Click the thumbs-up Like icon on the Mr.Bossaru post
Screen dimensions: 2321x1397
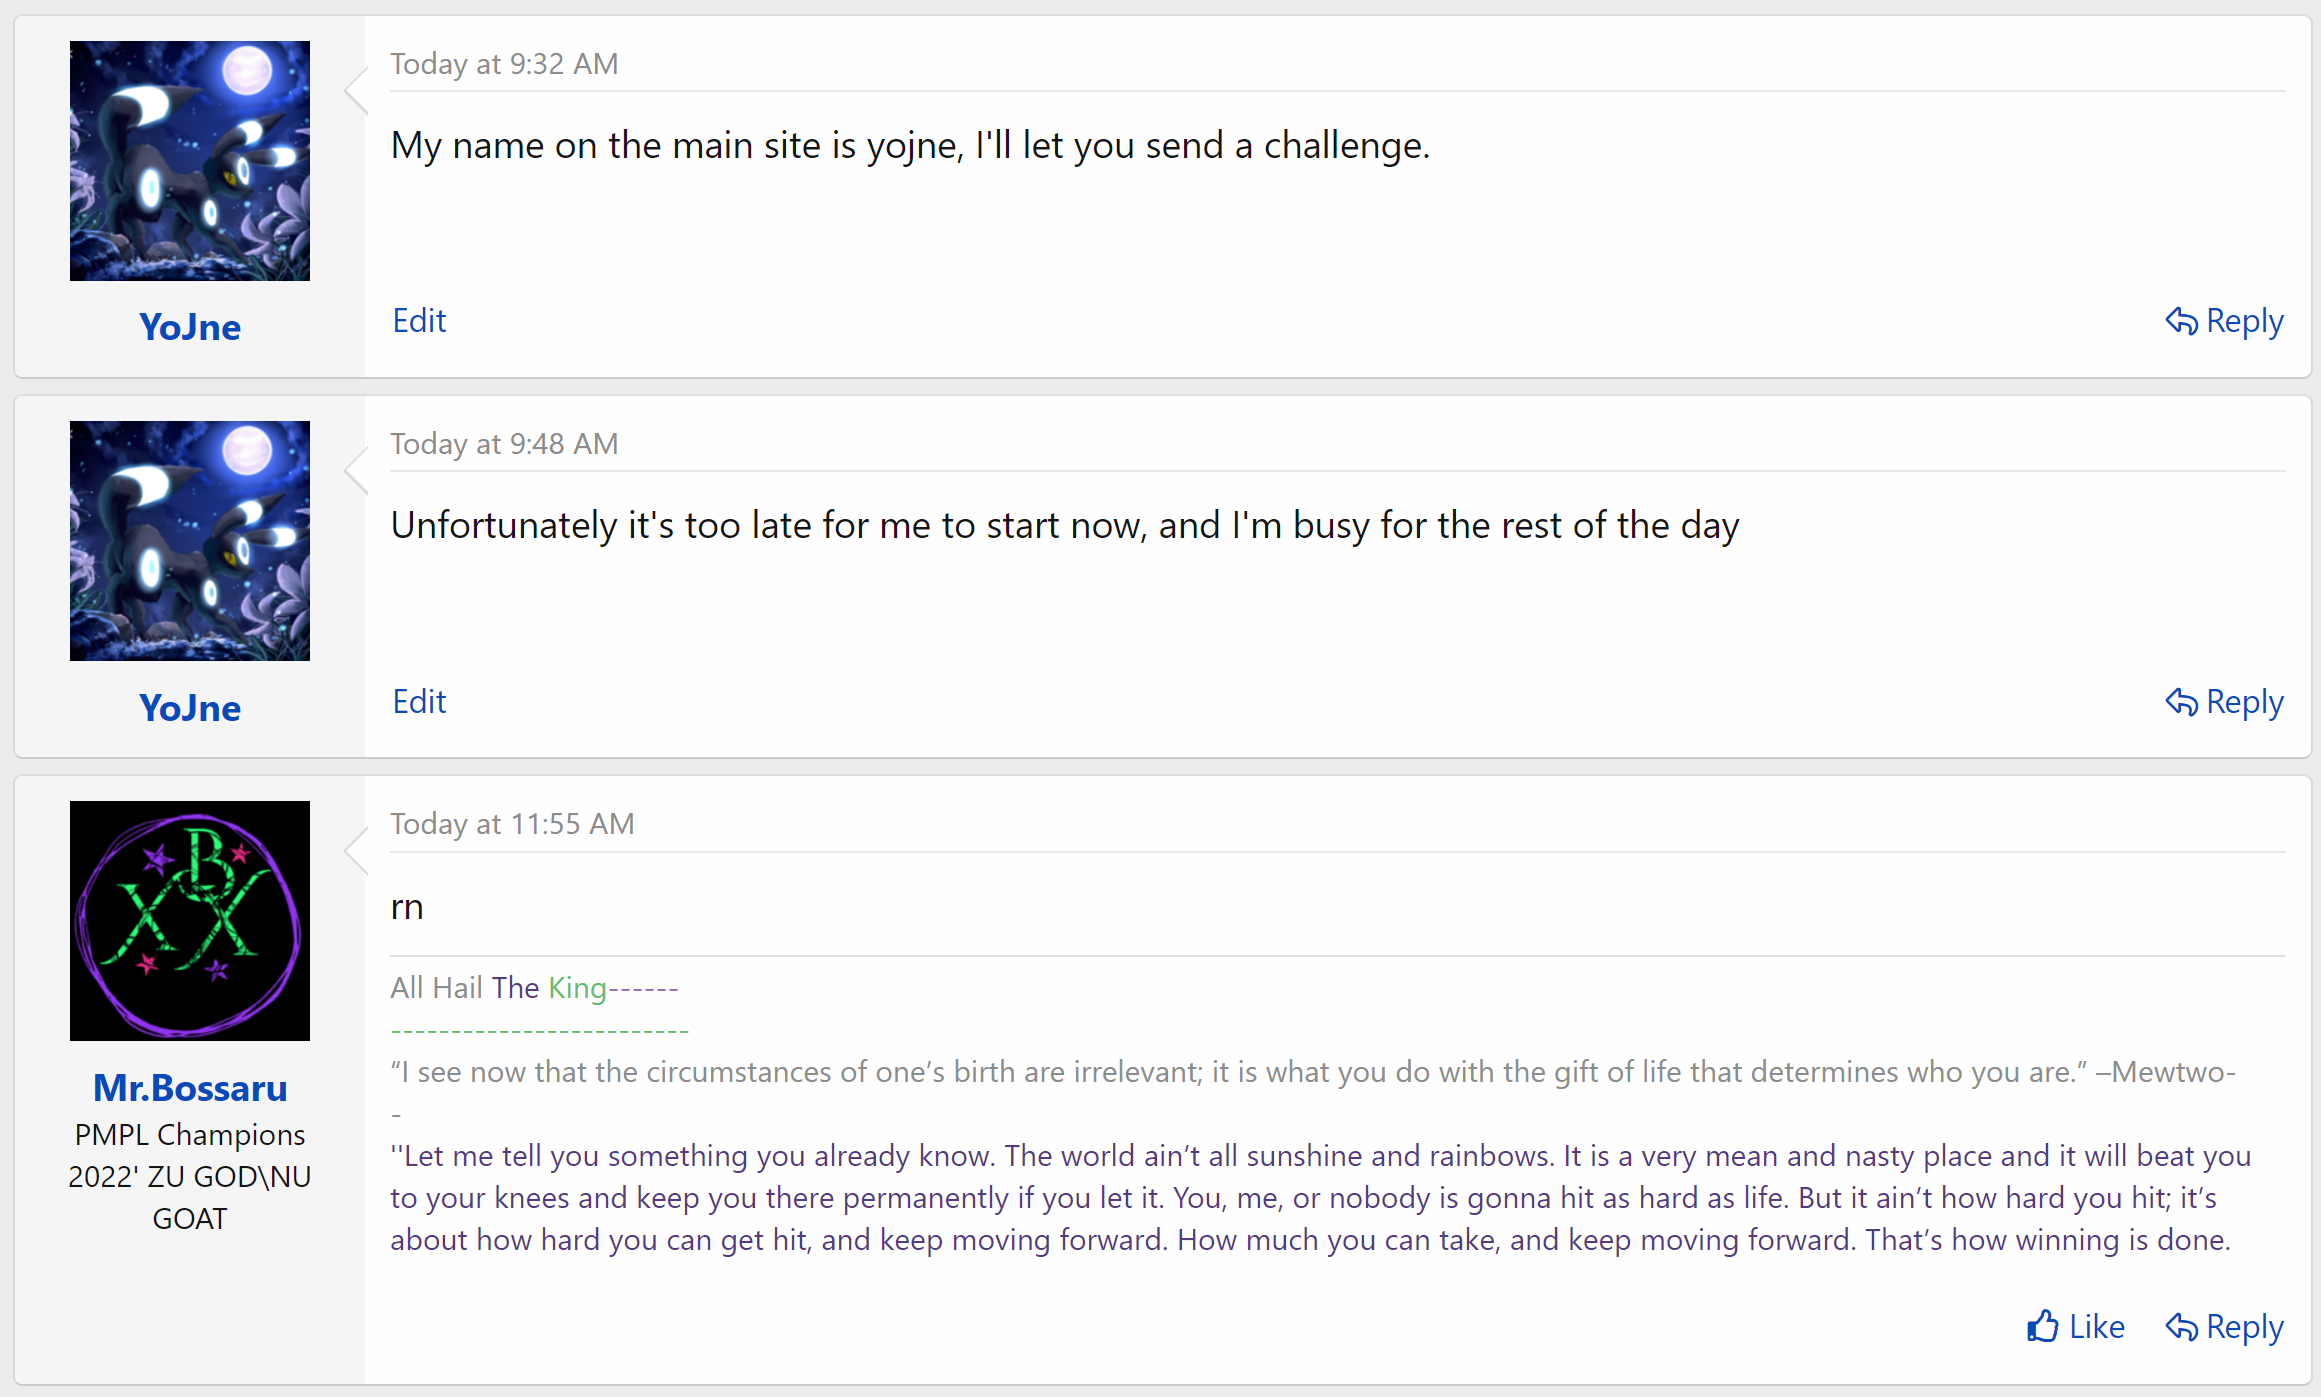[2043, 1326]
